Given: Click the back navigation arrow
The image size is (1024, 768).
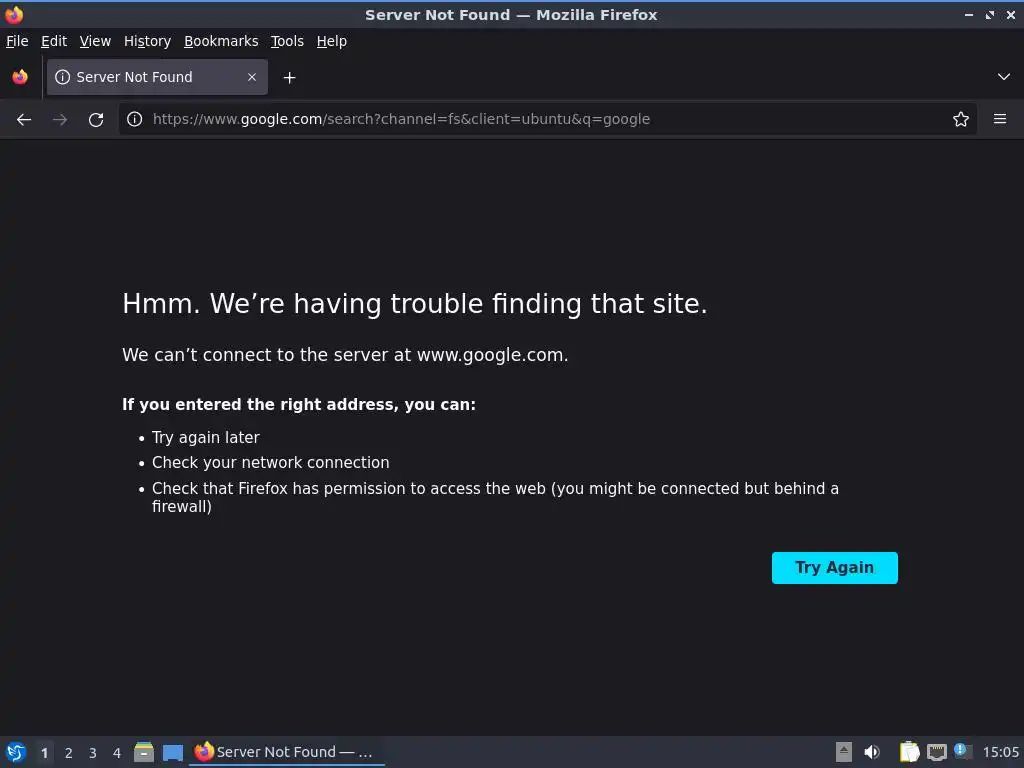Looking at the screenshot, I should coord(24,119).
